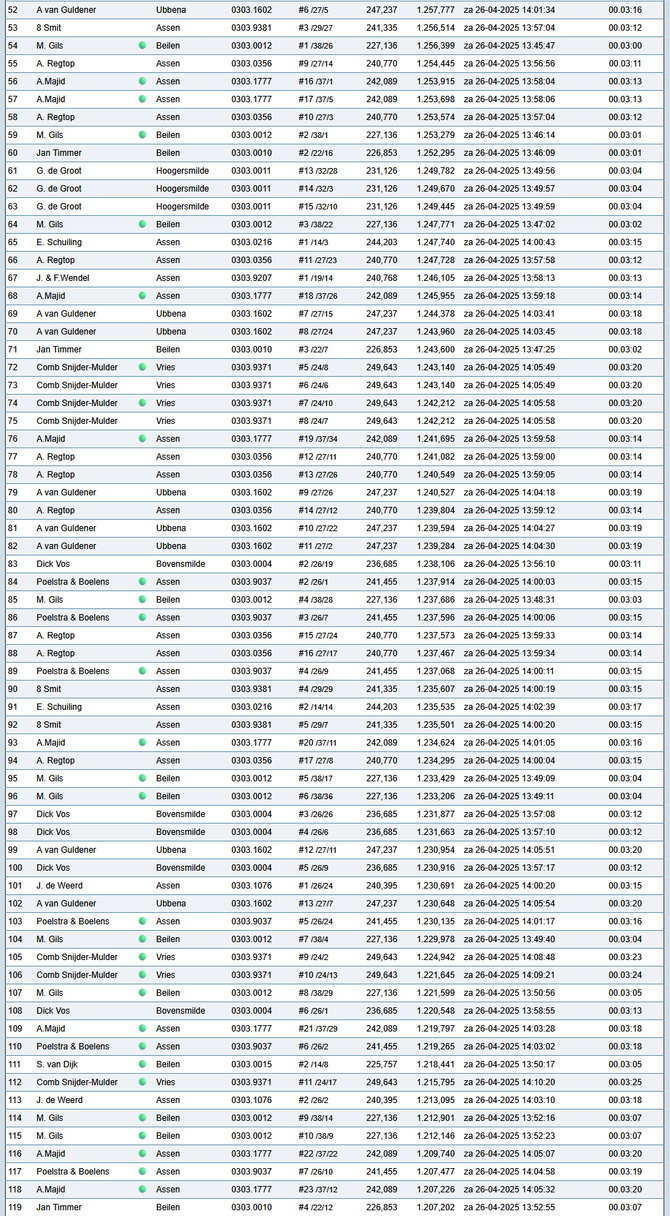
Task: Click Hoogersmilde in row 62
Action: click(182, 188)
